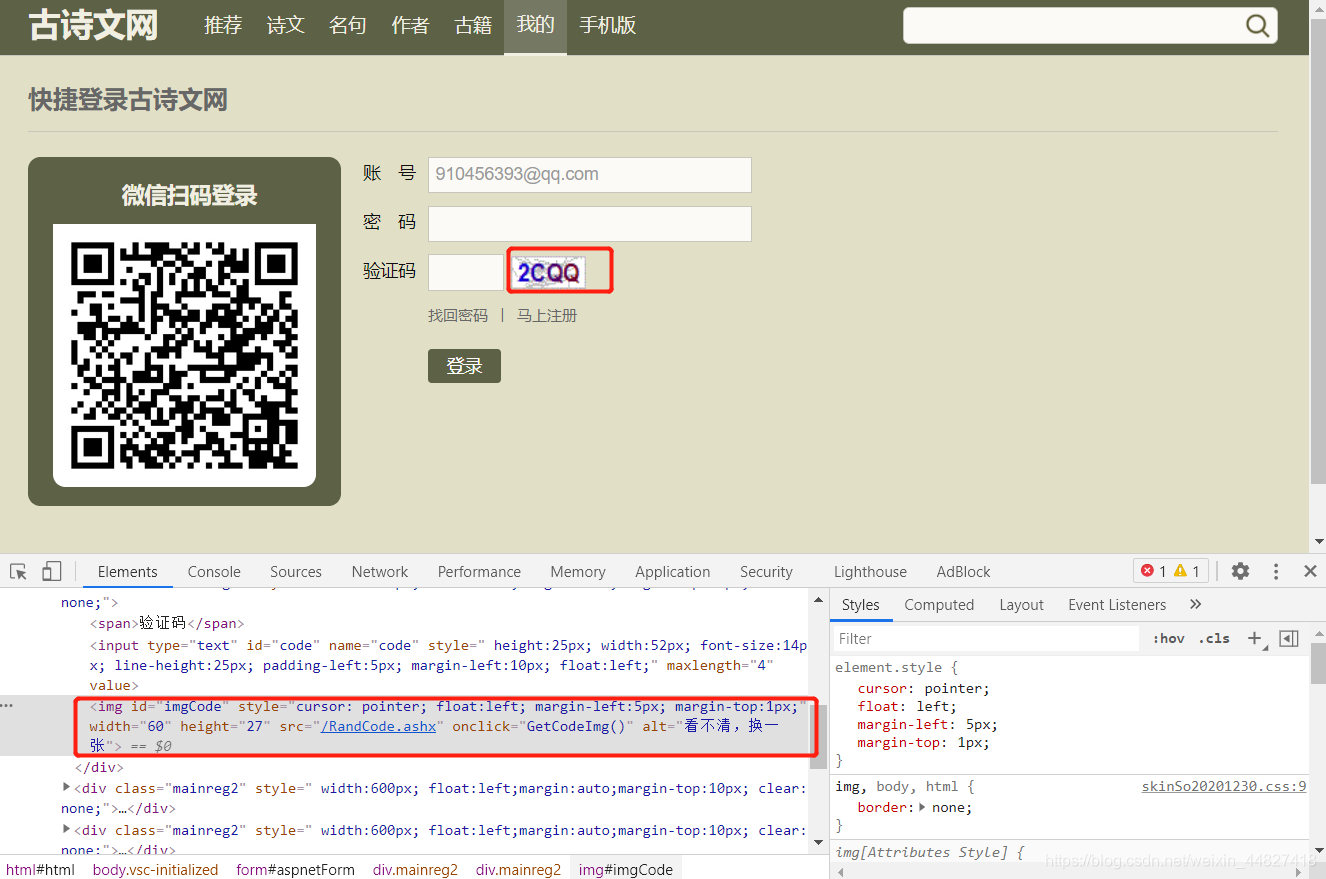Focus the 账号 account input field
This screenshot has width=1326, height=879.
[590, 174]
